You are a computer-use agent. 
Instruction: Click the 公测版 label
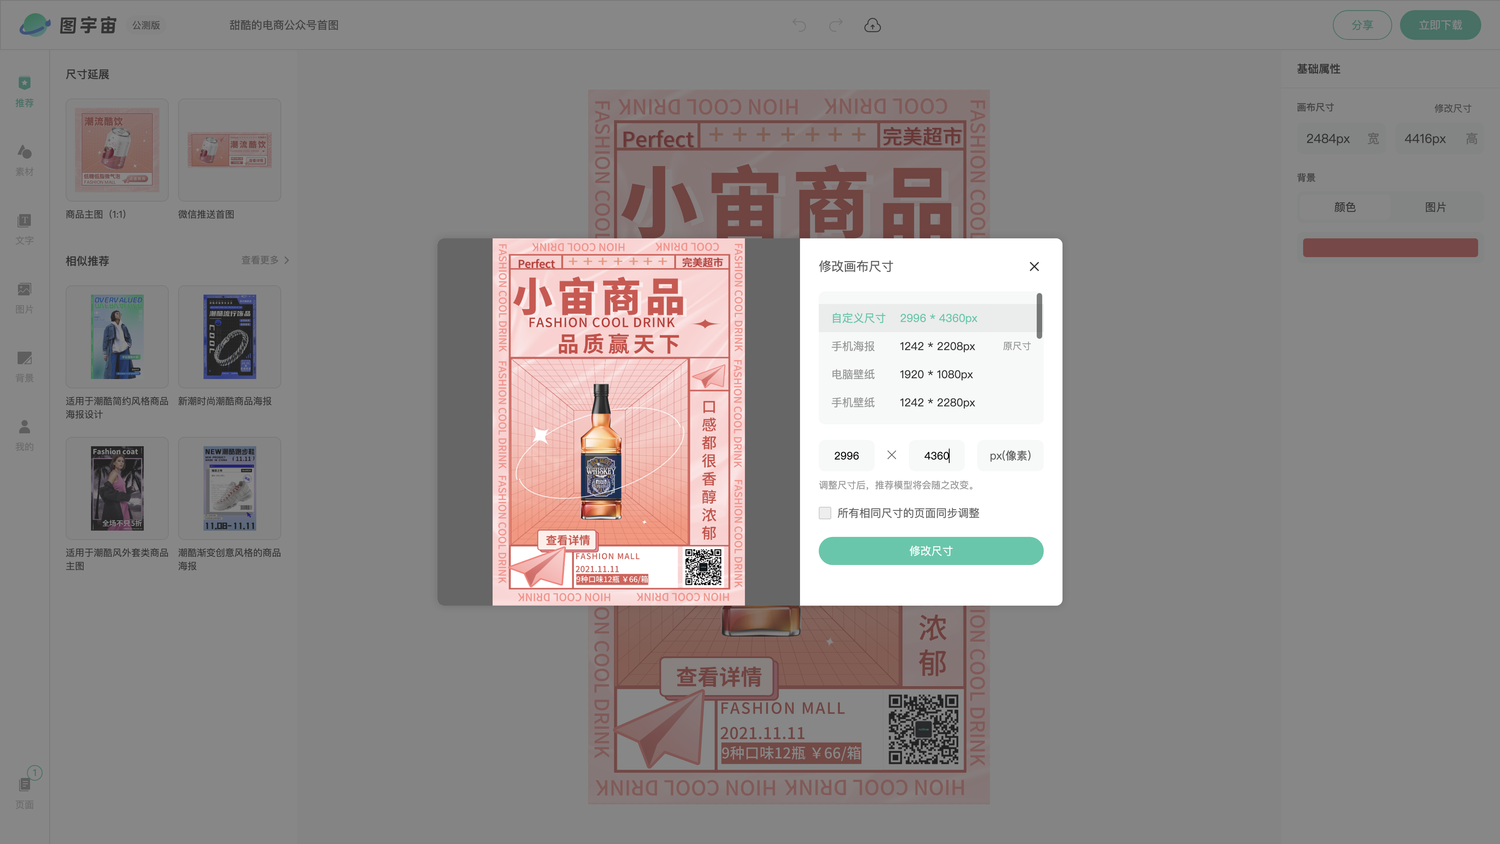point(146,25)
